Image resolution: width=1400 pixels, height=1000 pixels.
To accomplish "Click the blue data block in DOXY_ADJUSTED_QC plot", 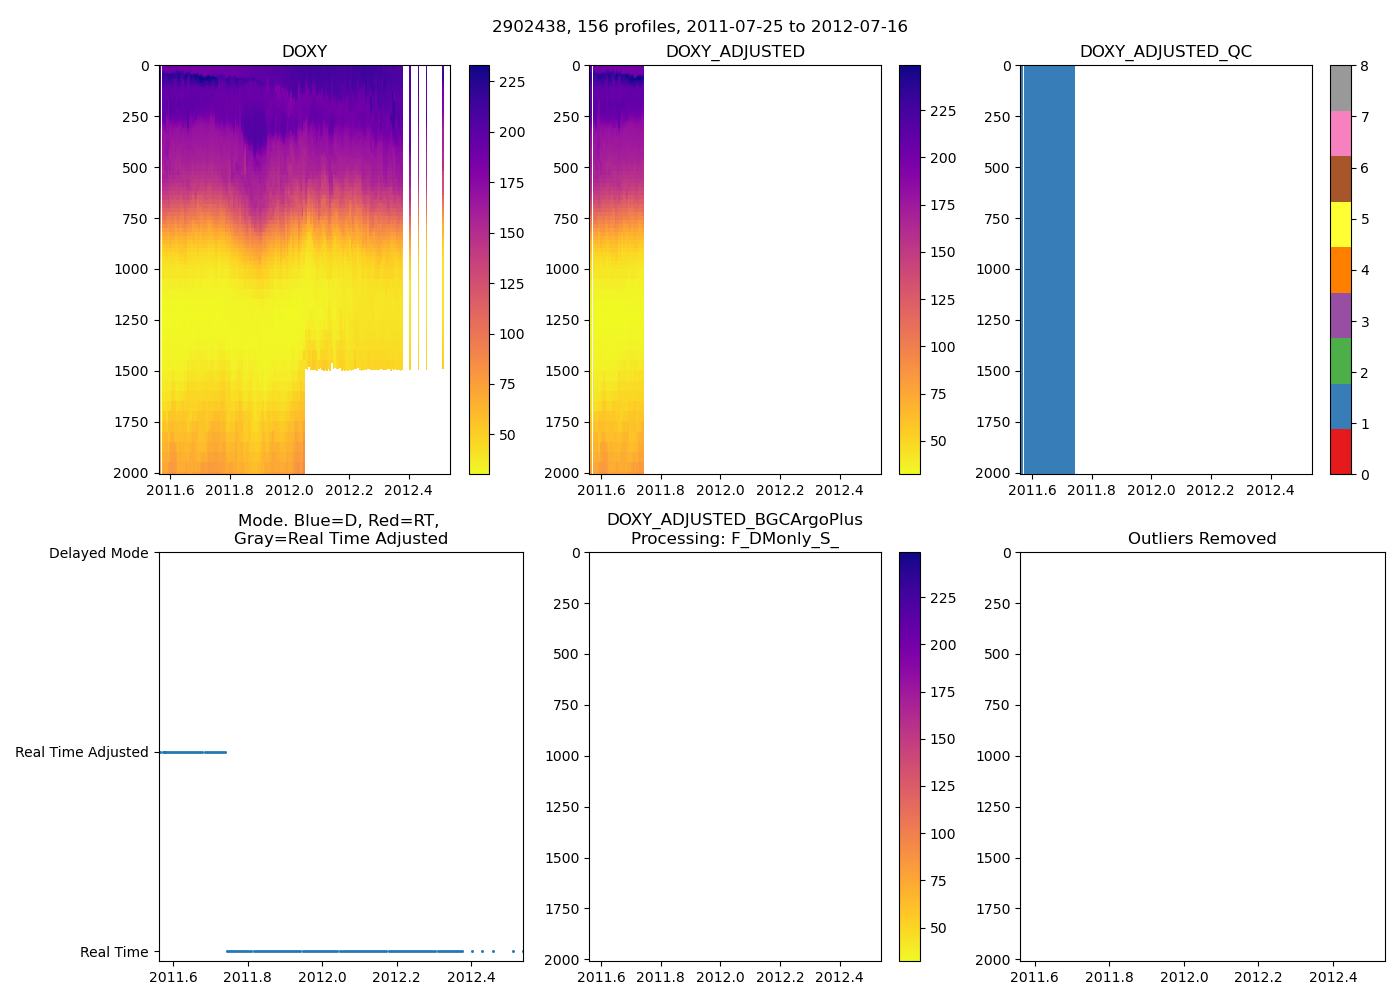I will pyautogui.click(x=1049, y=270).
